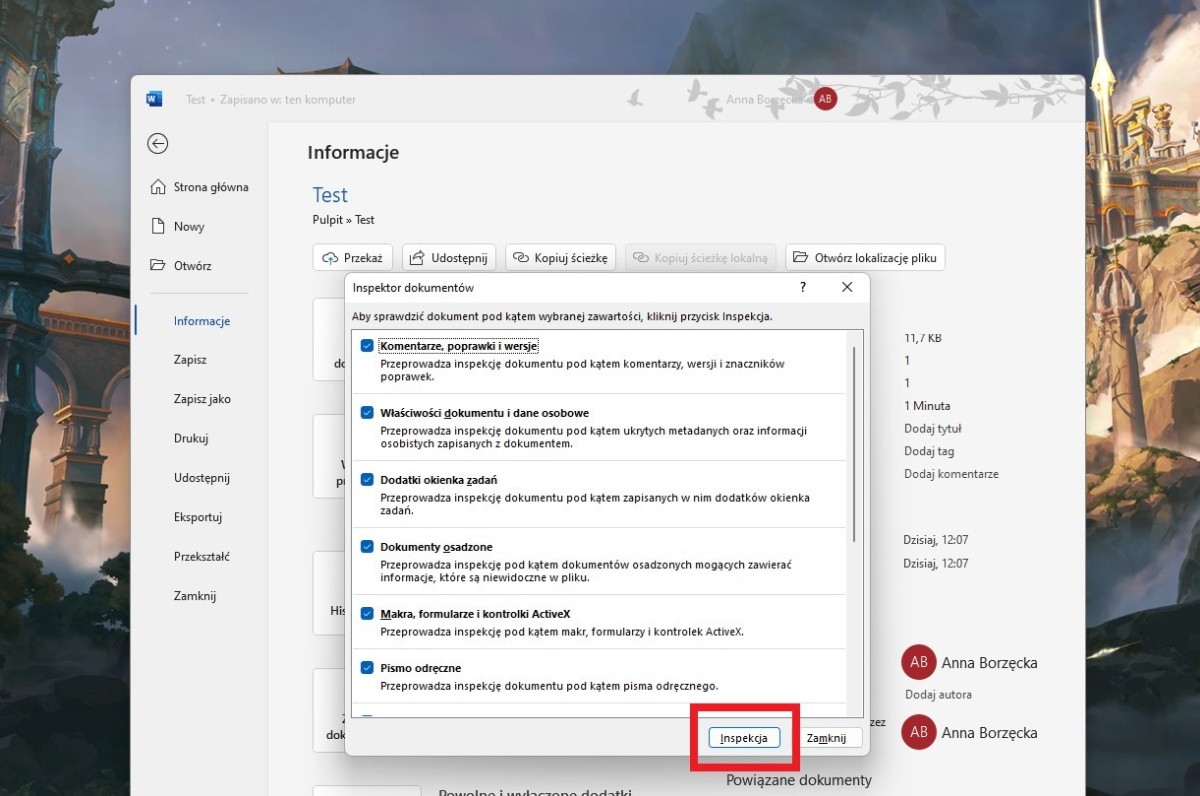1200x796 pixels.
Task: Uncheck the Pismo odręczne checkbox
Action: [x=367, y=668]
